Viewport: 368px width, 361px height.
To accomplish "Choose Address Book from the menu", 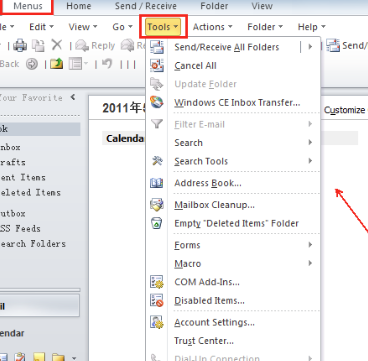I will pyautogui.click(x=233, y=183).
